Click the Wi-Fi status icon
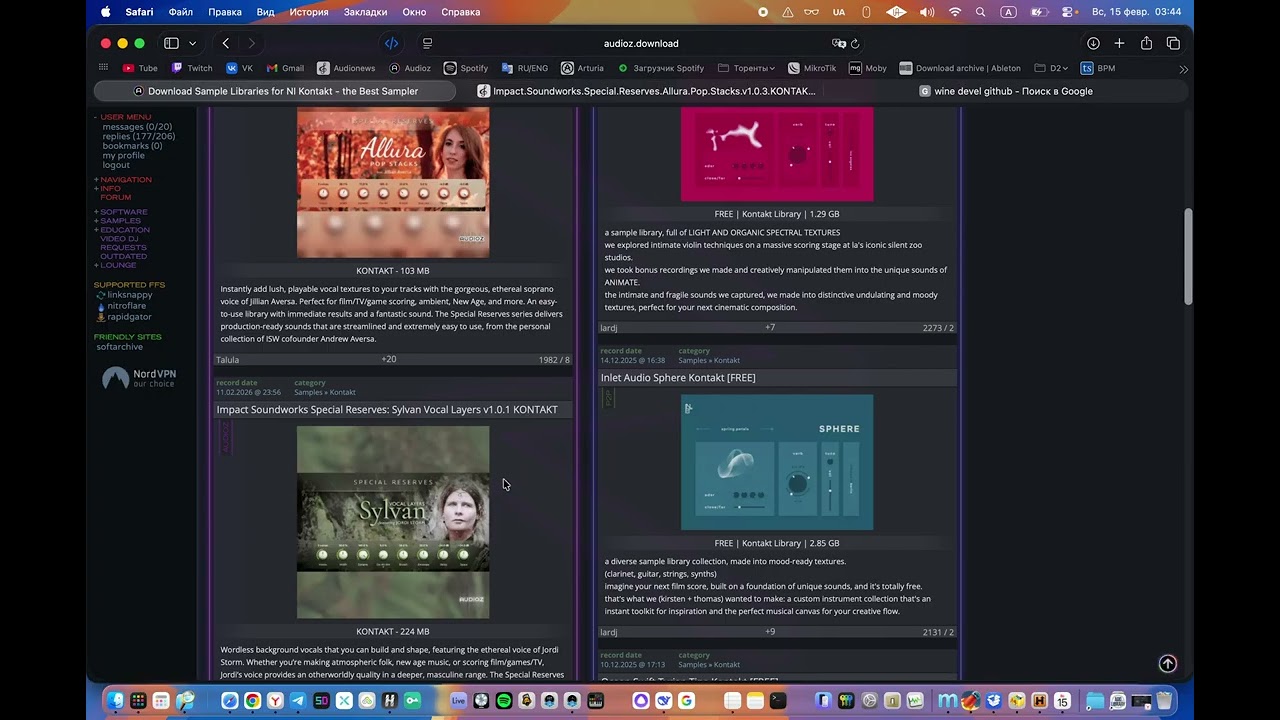The height and width of the screenshot is (720, 1280). (x=954, y=12)
